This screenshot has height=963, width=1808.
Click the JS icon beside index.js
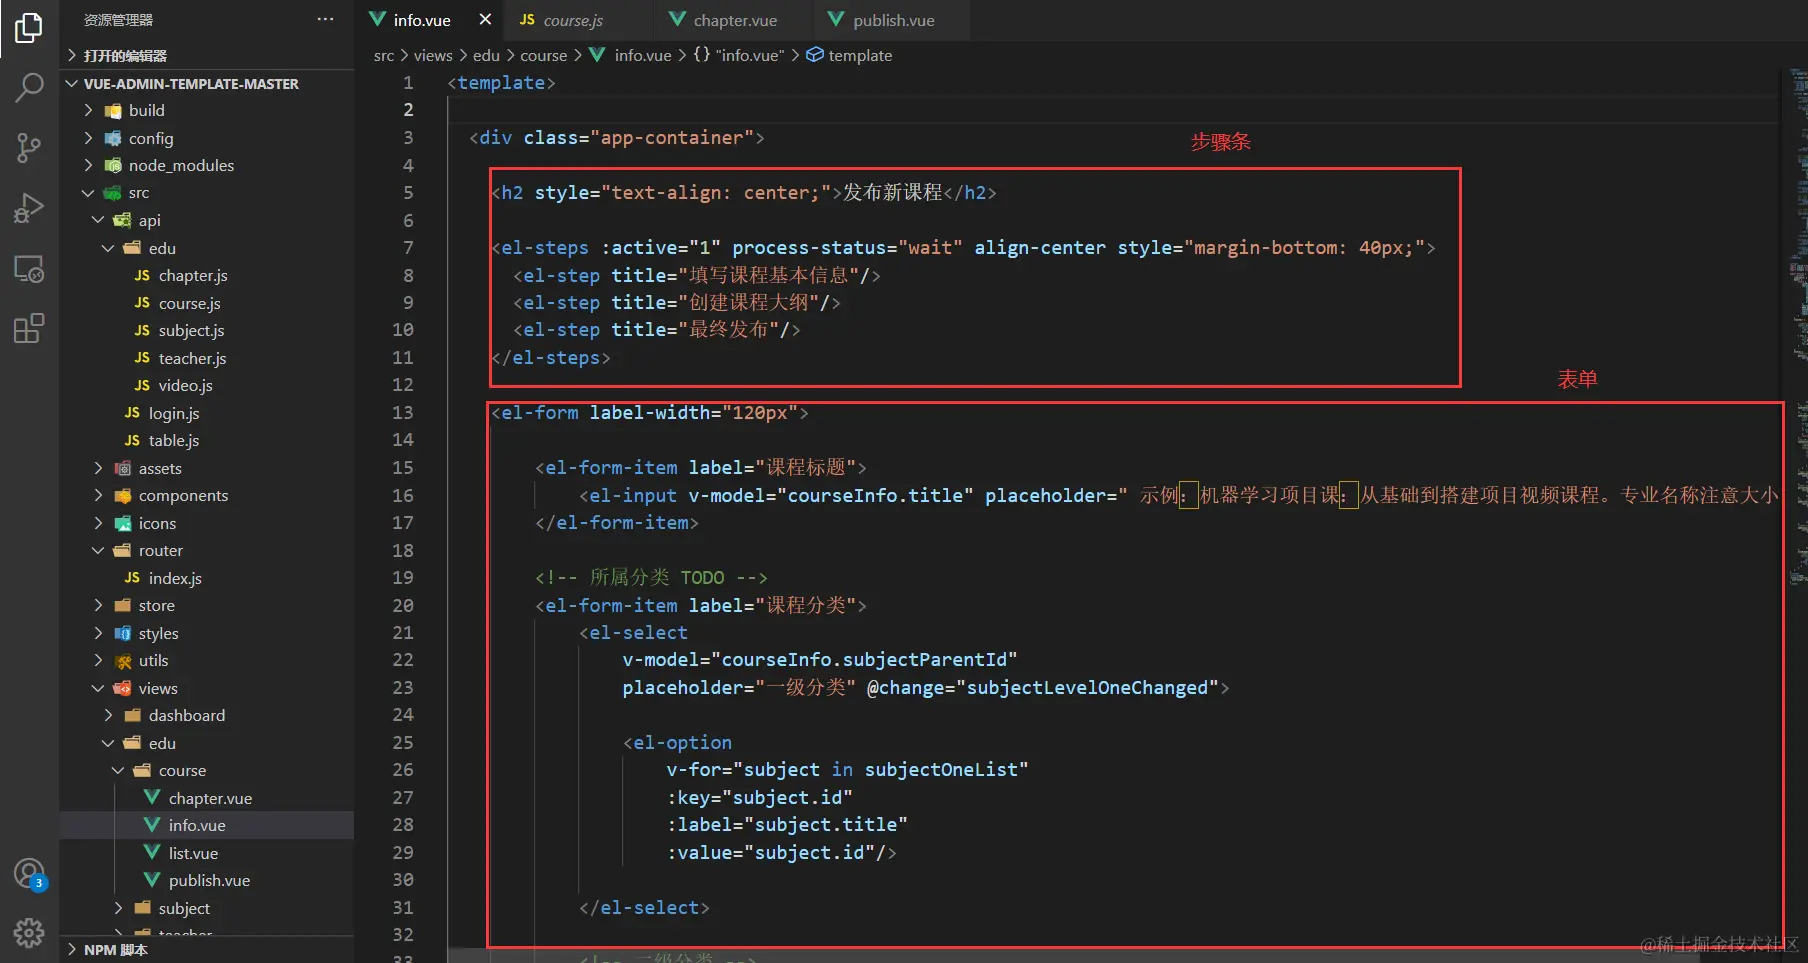click(132, 578)
